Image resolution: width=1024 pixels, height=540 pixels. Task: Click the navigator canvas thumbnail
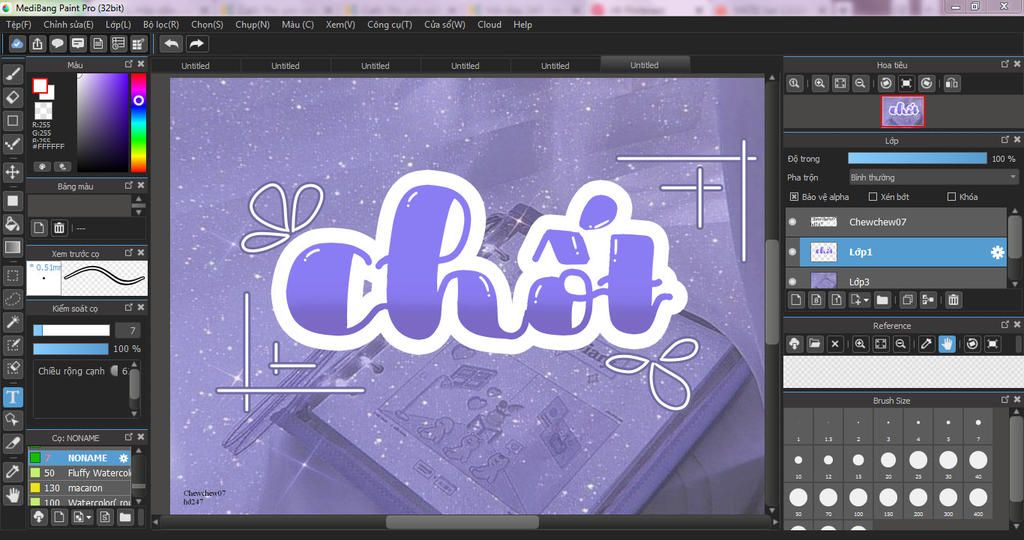tap(903, 111)
